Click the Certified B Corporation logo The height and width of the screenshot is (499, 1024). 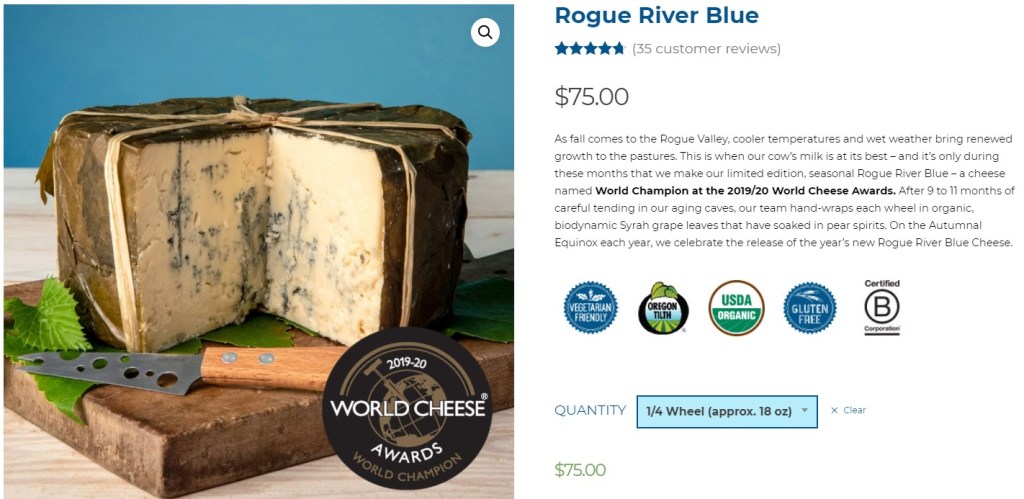pos(882,307)
